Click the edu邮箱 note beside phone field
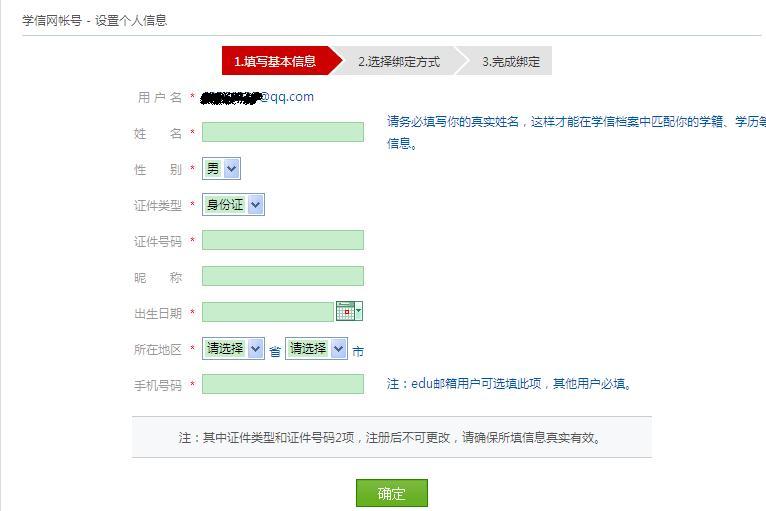766x511 pixels. (509, 383)
